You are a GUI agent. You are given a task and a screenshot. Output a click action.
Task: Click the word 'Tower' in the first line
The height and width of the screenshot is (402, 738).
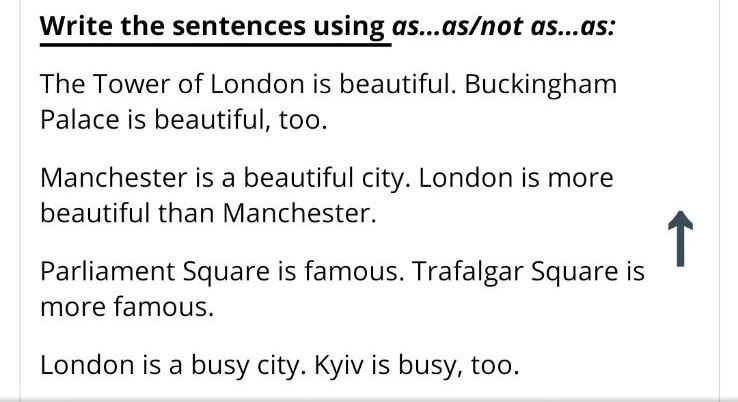pos(130,84)
